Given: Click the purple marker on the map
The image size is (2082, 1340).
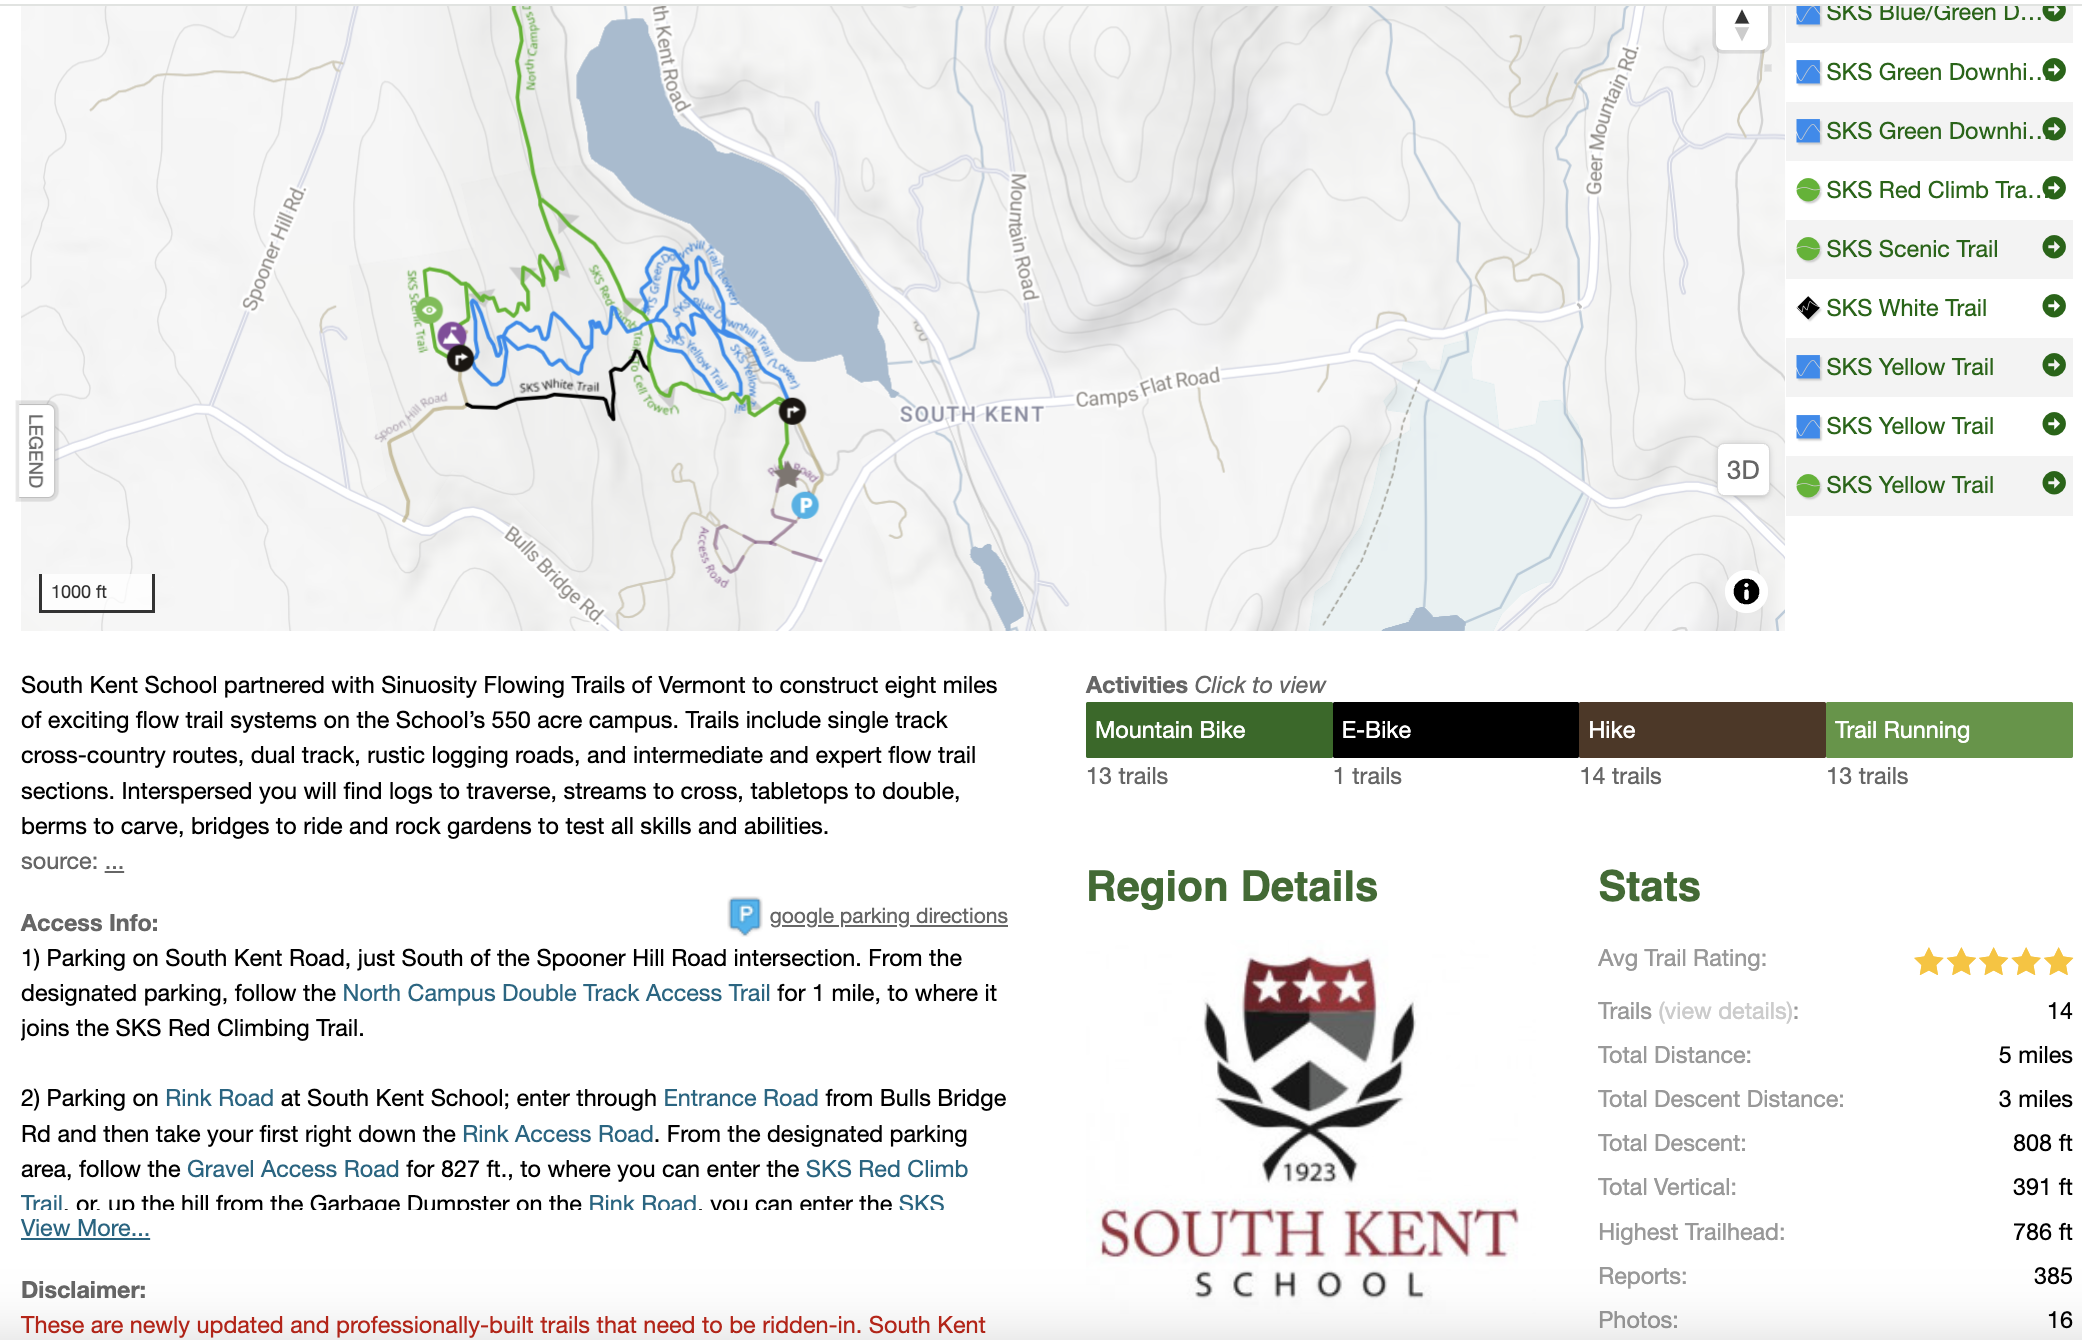Looking at the screenshot, I should tap(452, 334).
